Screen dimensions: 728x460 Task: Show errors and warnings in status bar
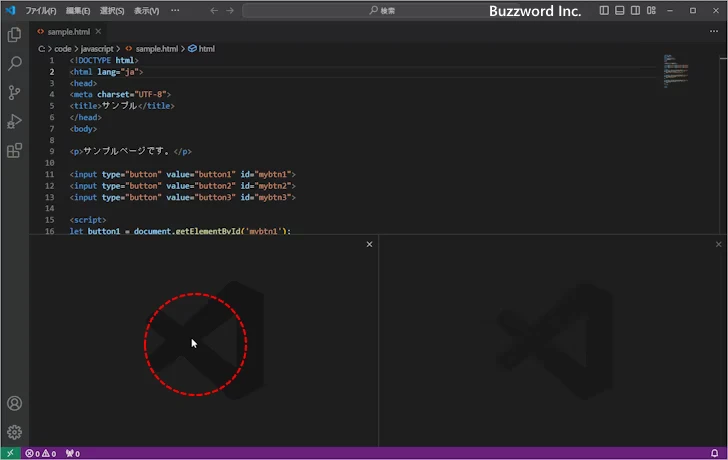coord(40,453)
